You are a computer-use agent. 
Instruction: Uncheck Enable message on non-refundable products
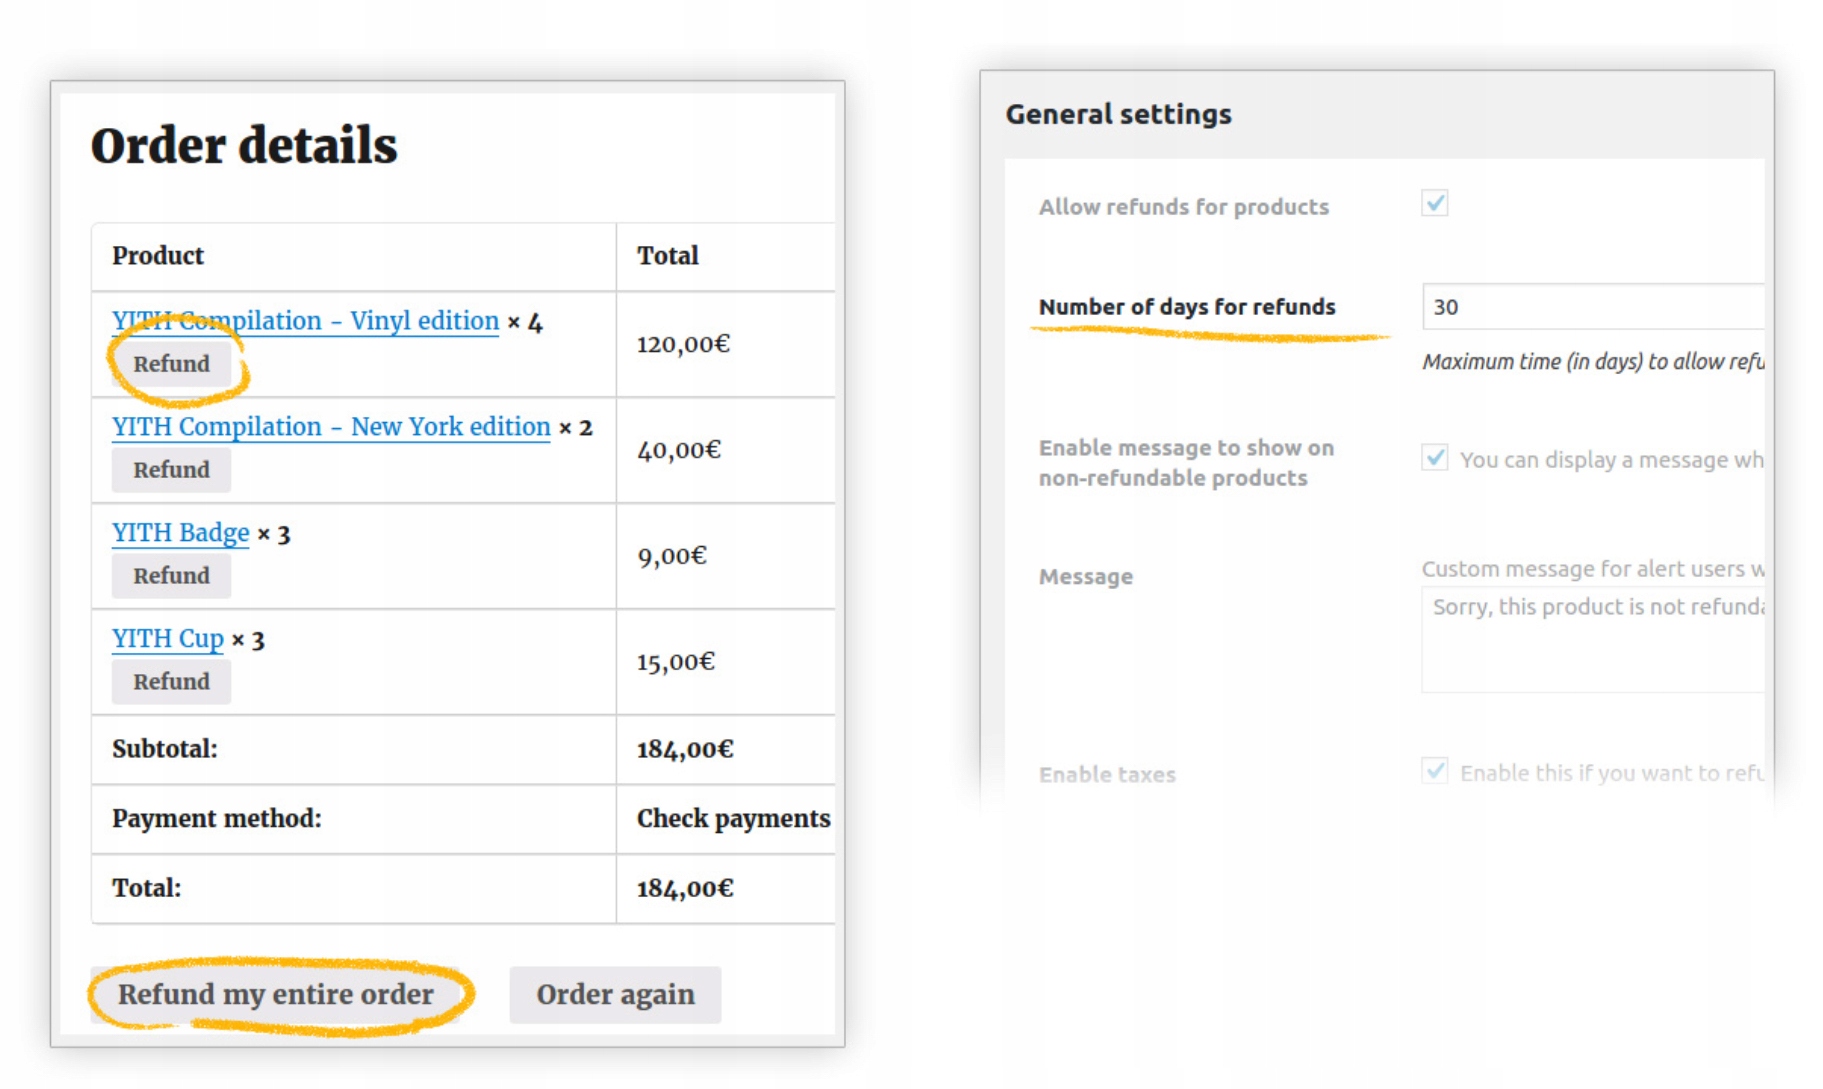click(x=1435, y=458)
